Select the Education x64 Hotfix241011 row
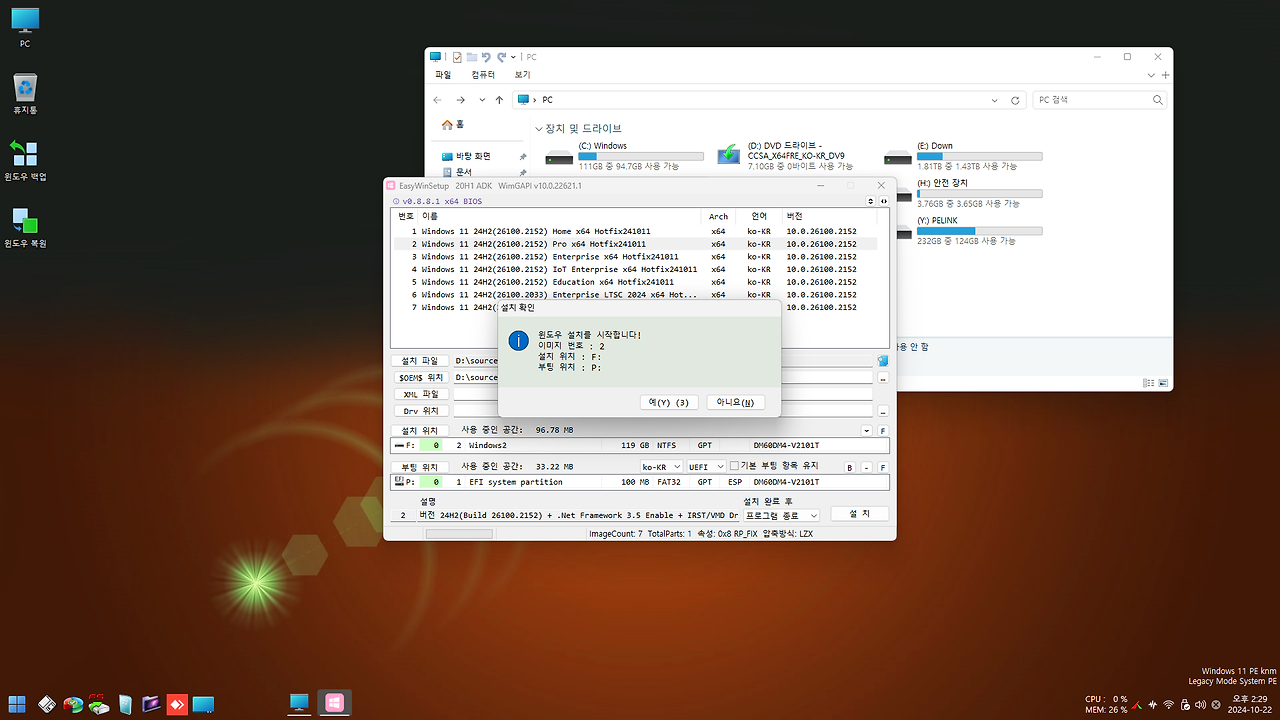 pos(633,282)
